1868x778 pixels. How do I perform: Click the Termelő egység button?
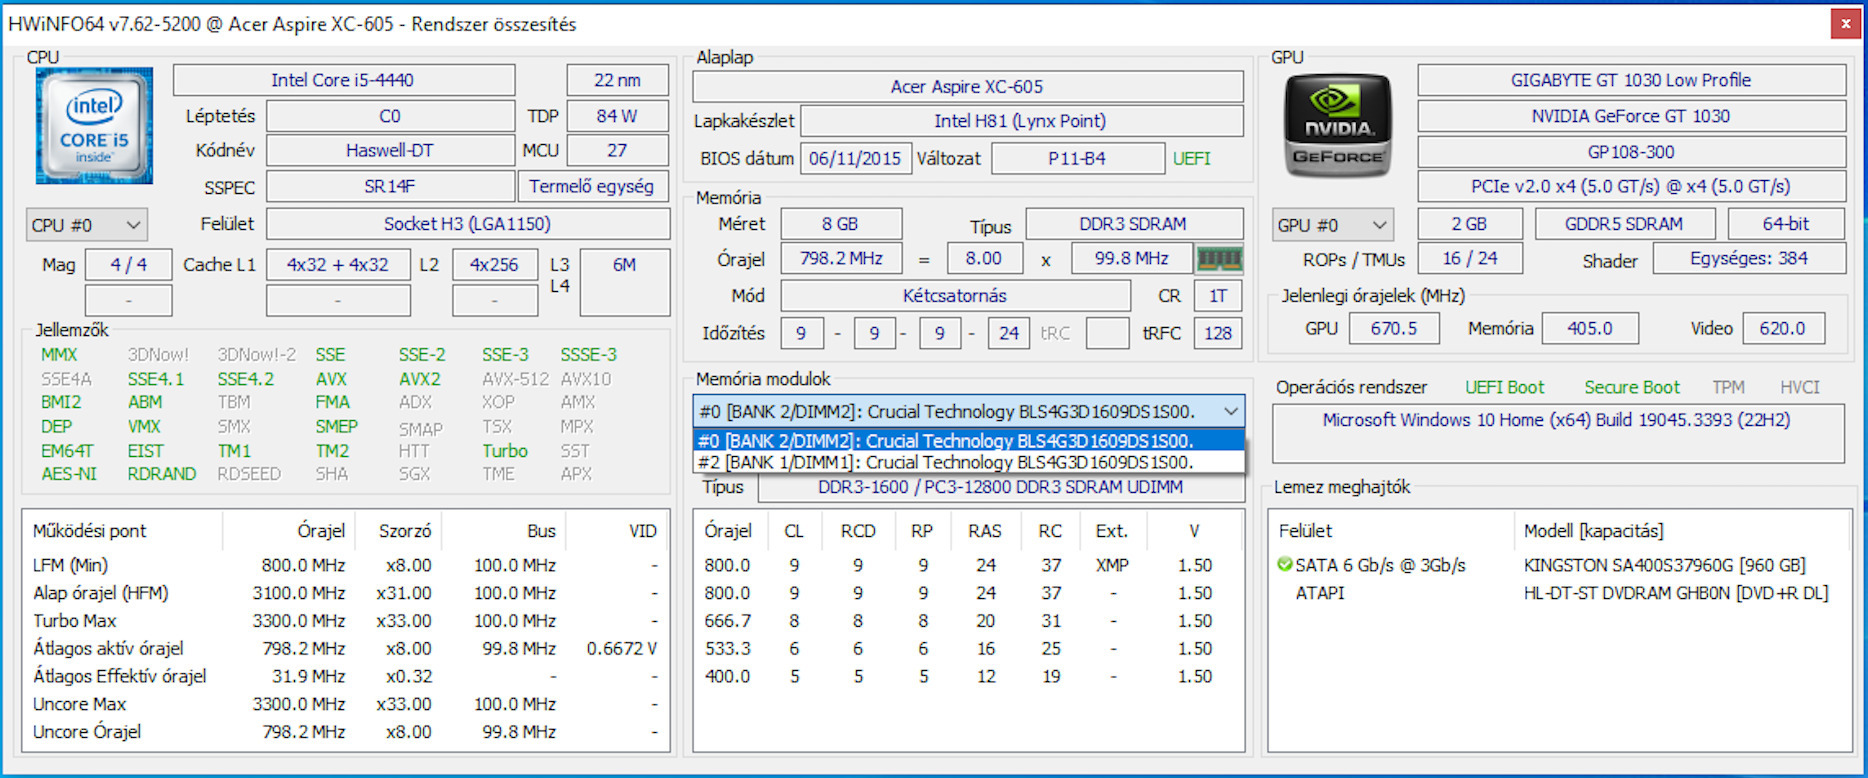tap(592, 186)
